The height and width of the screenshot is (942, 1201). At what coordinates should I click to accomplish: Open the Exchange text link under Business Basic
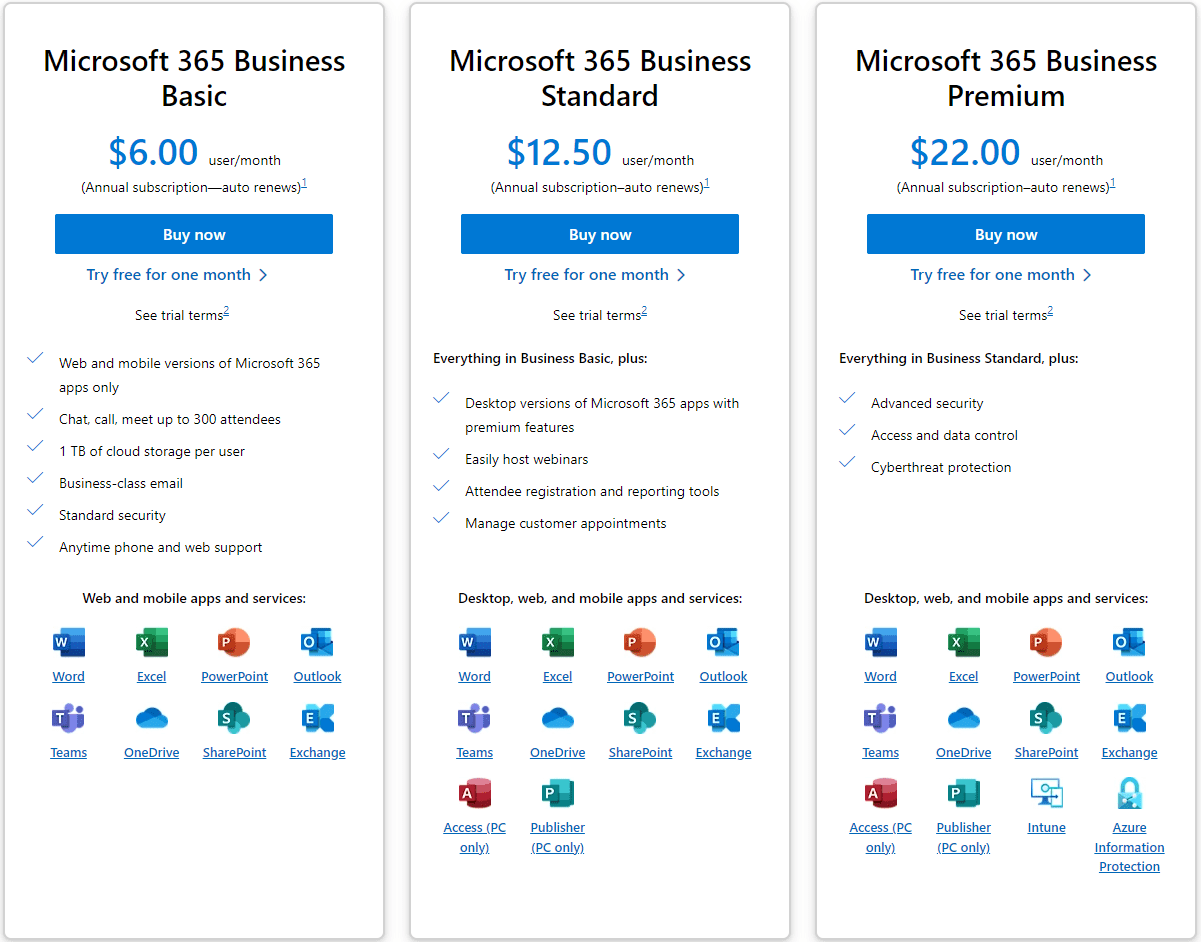coord(317,753)
